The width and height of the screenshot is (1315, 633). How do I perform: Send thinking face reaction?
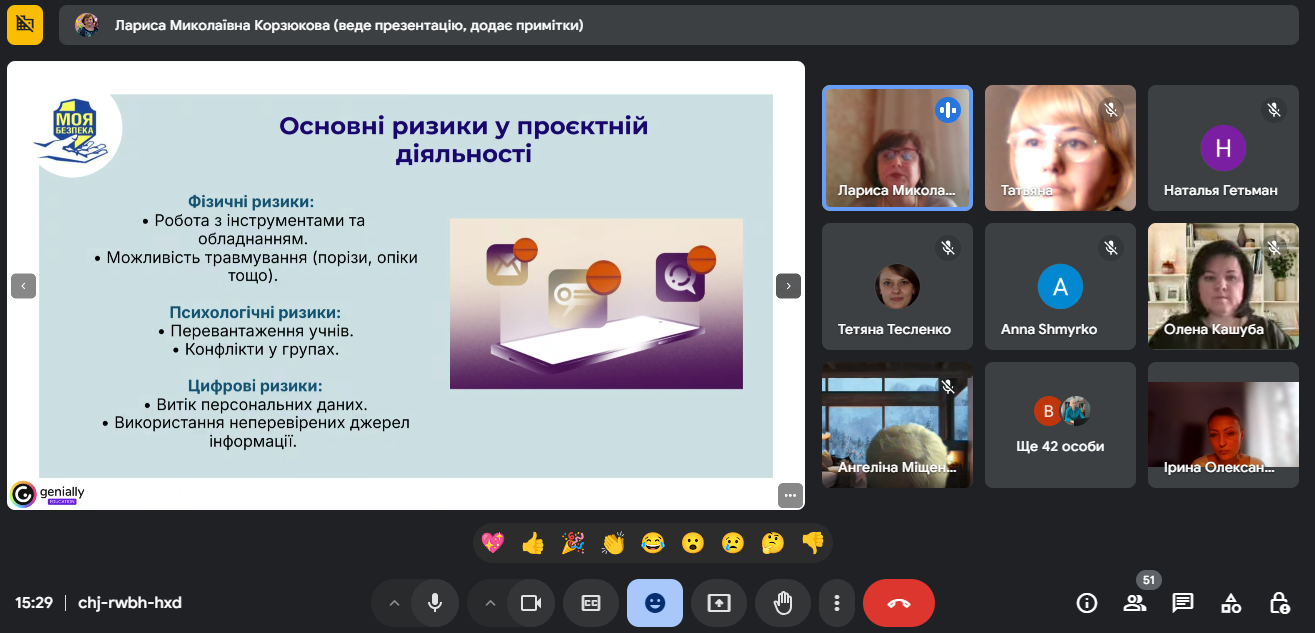click(773, 543)
